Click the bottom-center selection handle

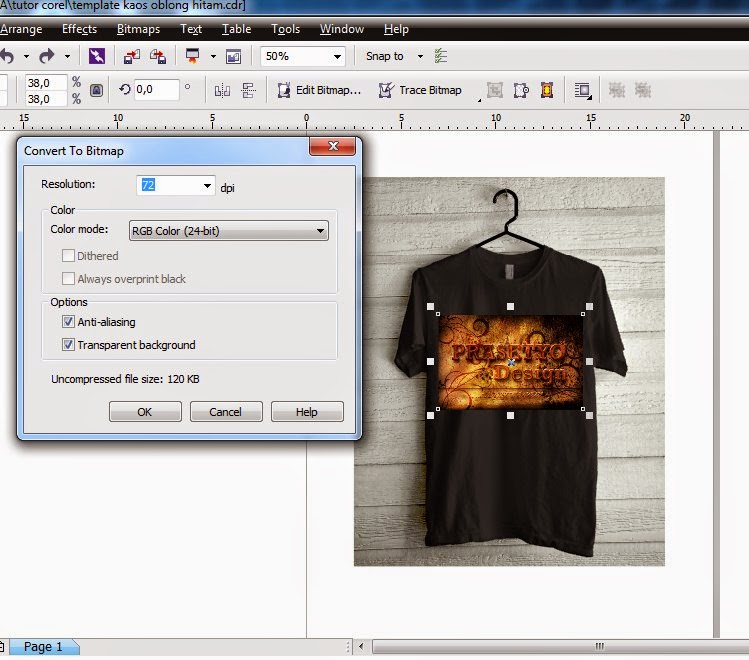[x=510, y=415]
